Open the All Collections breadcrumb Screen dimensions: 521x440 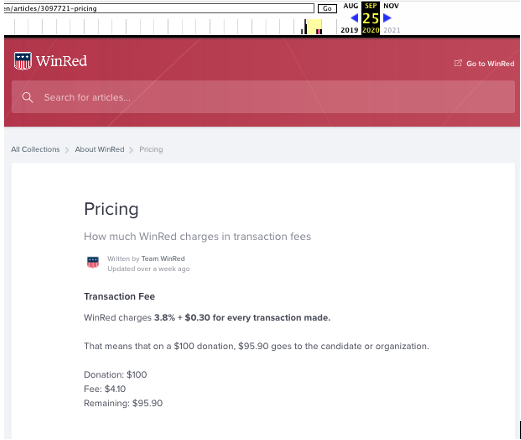coord(35,149)
